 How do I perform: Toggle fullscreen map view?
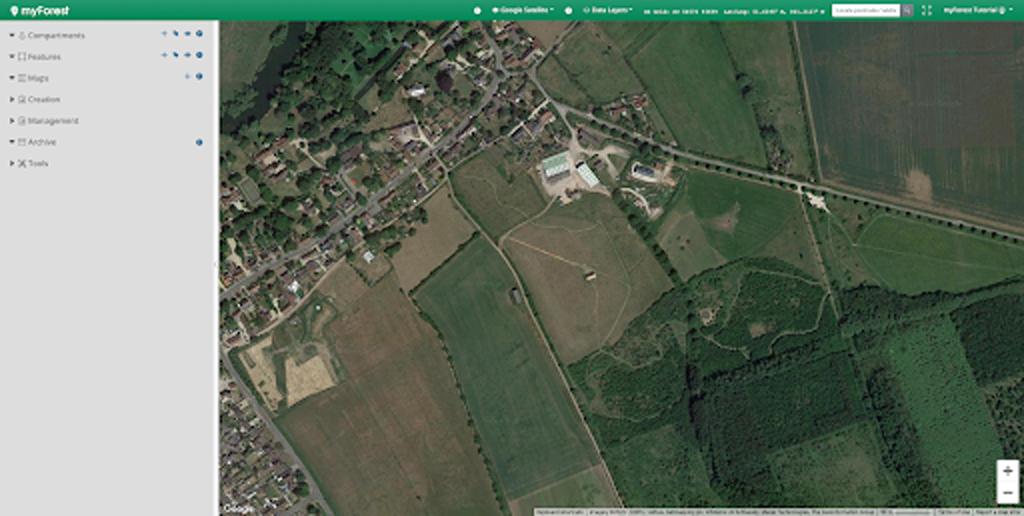(x=927, y=10)
